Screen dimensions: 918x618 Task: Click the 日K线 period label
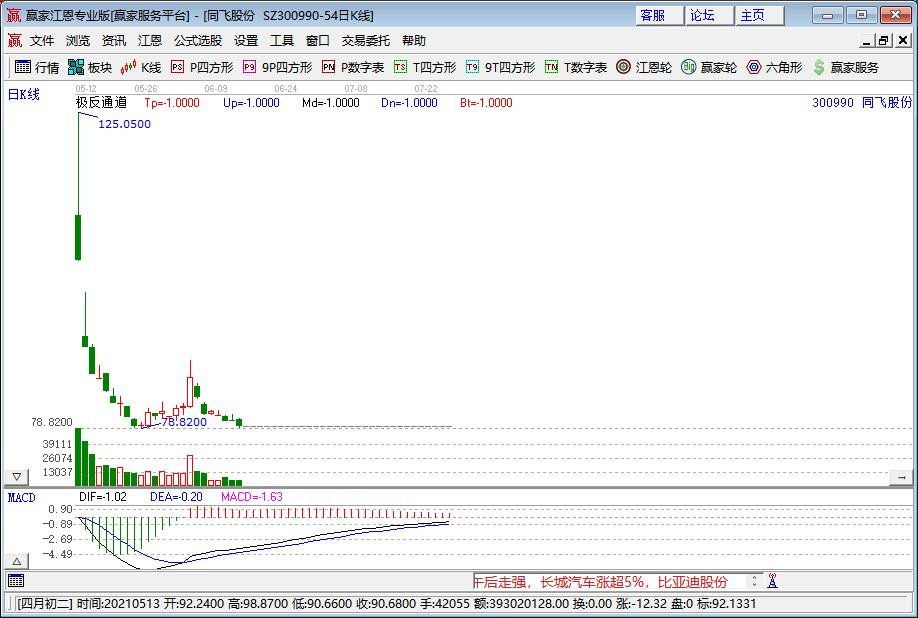coord(23,94)
